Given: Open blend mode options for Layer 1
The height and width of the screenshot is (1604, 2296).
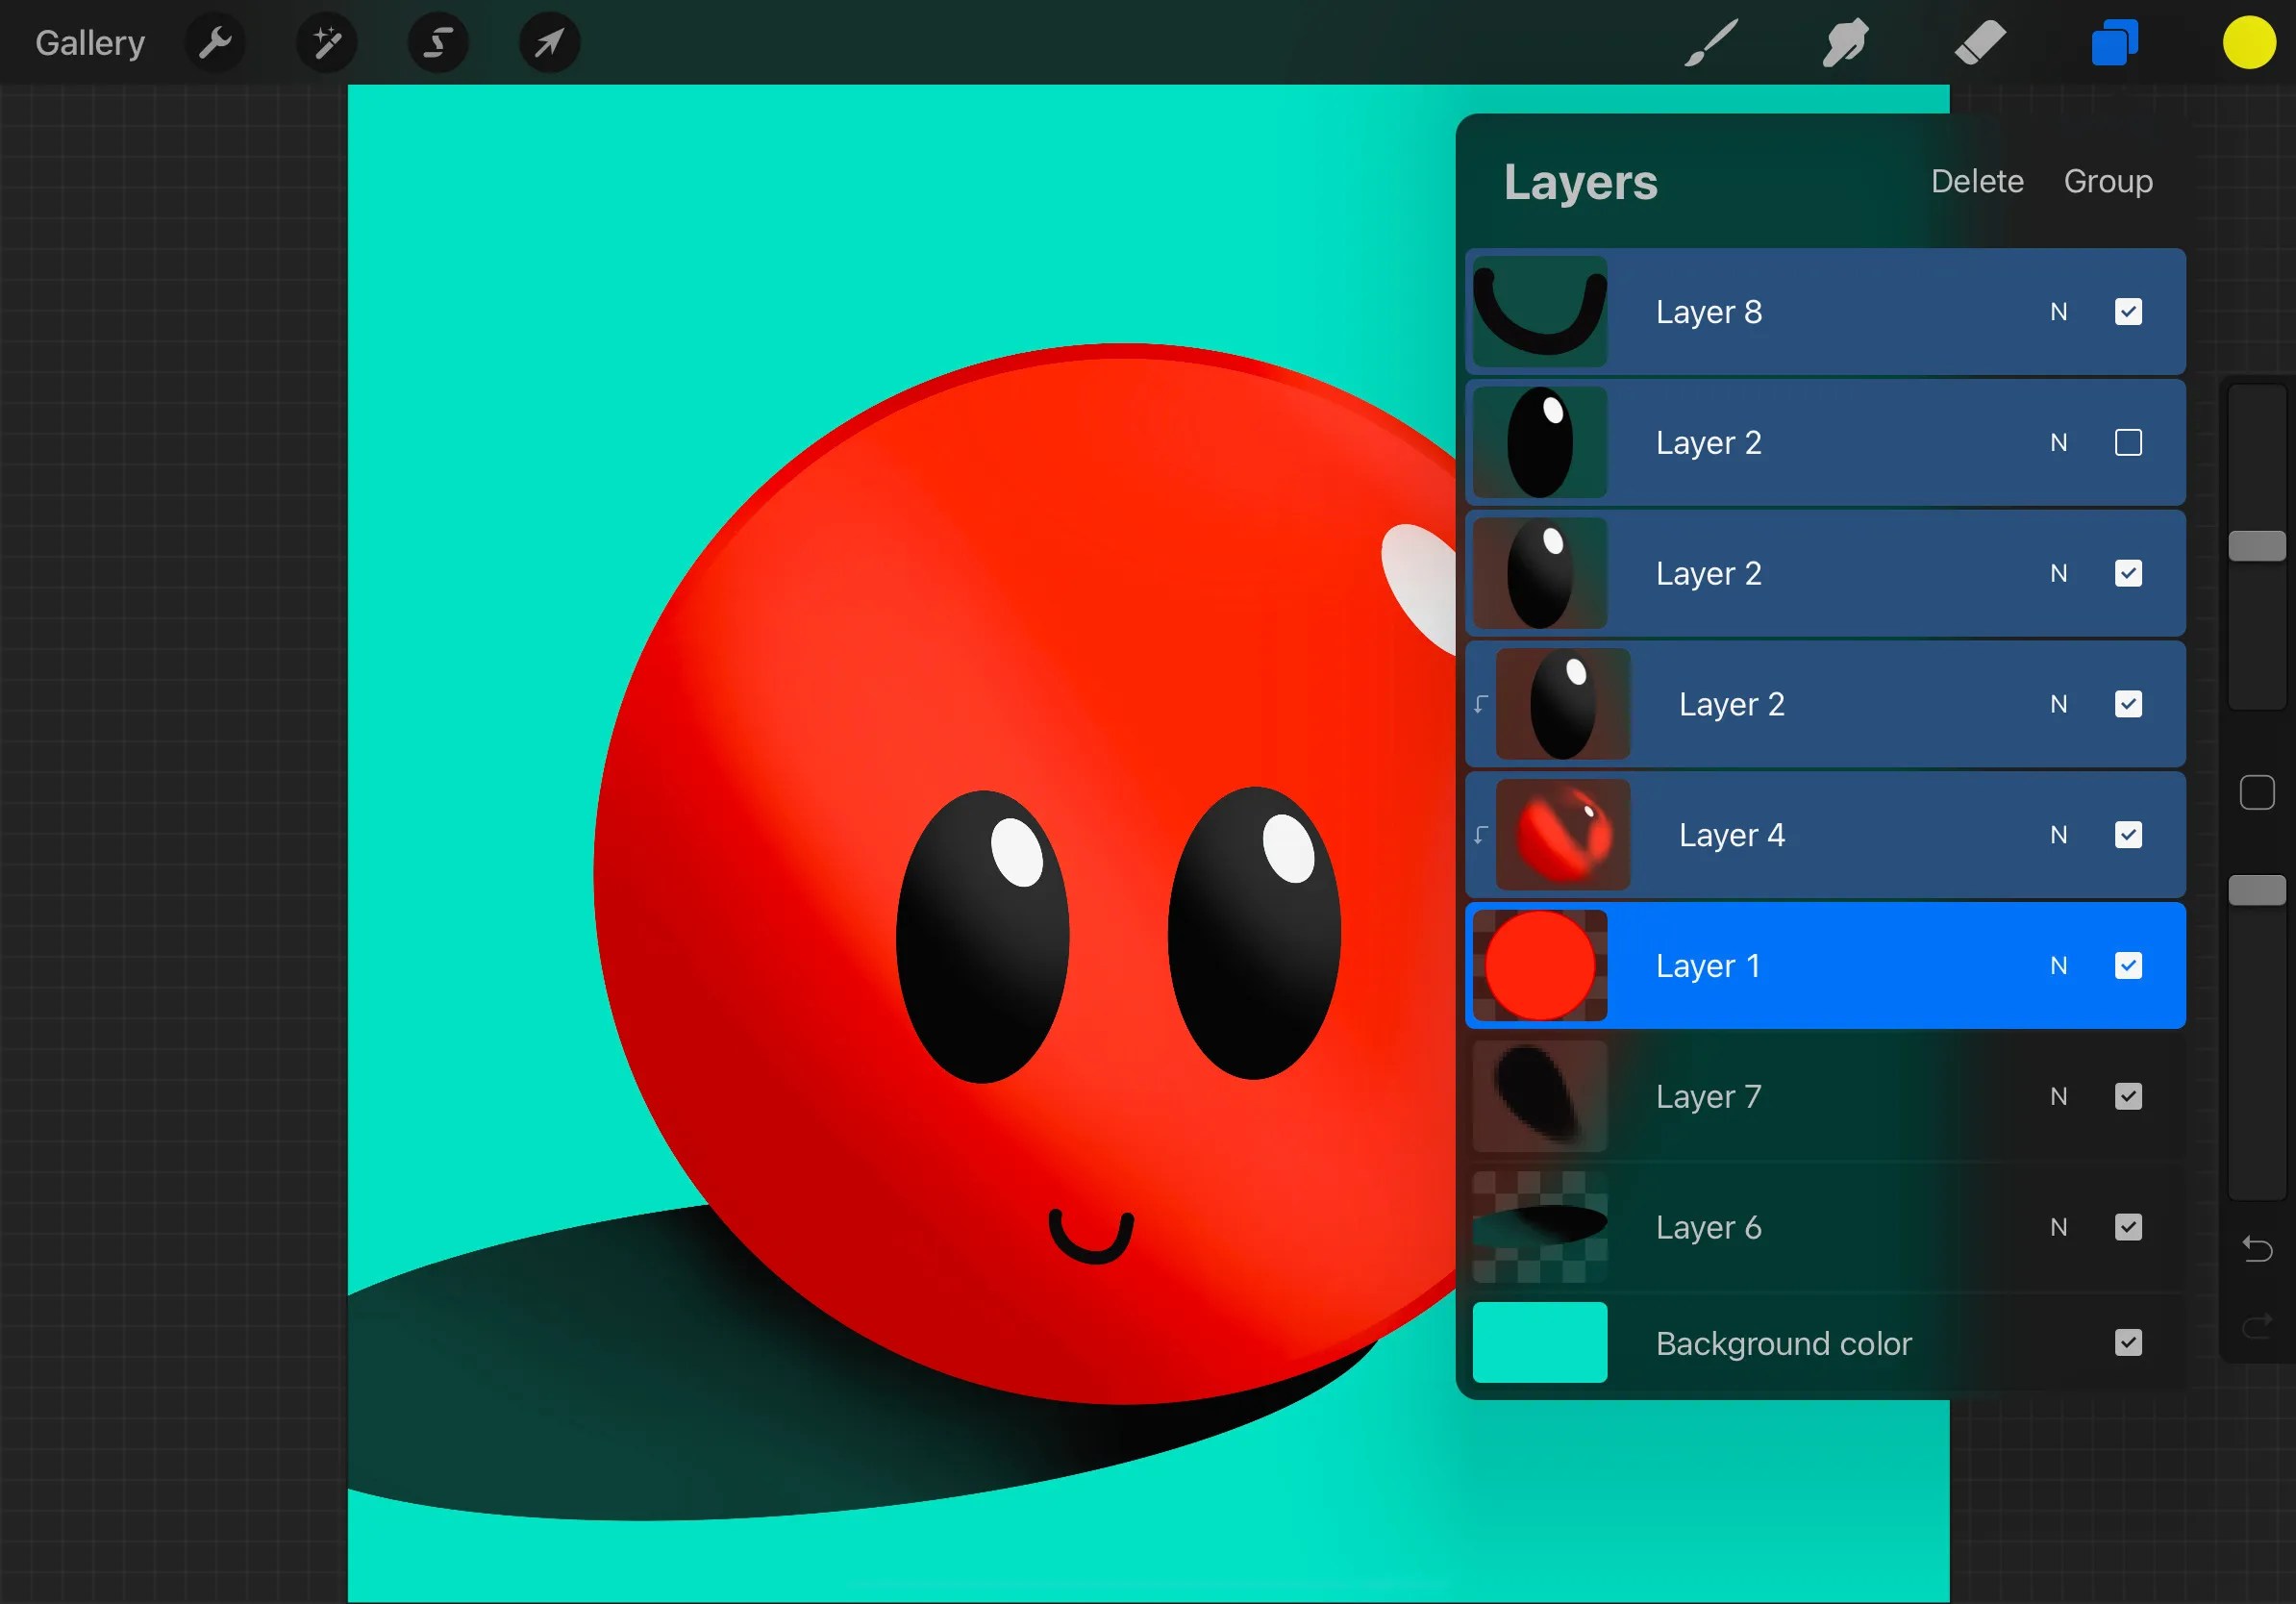Looking at the screenshot, I should [x=2059, y=965].
